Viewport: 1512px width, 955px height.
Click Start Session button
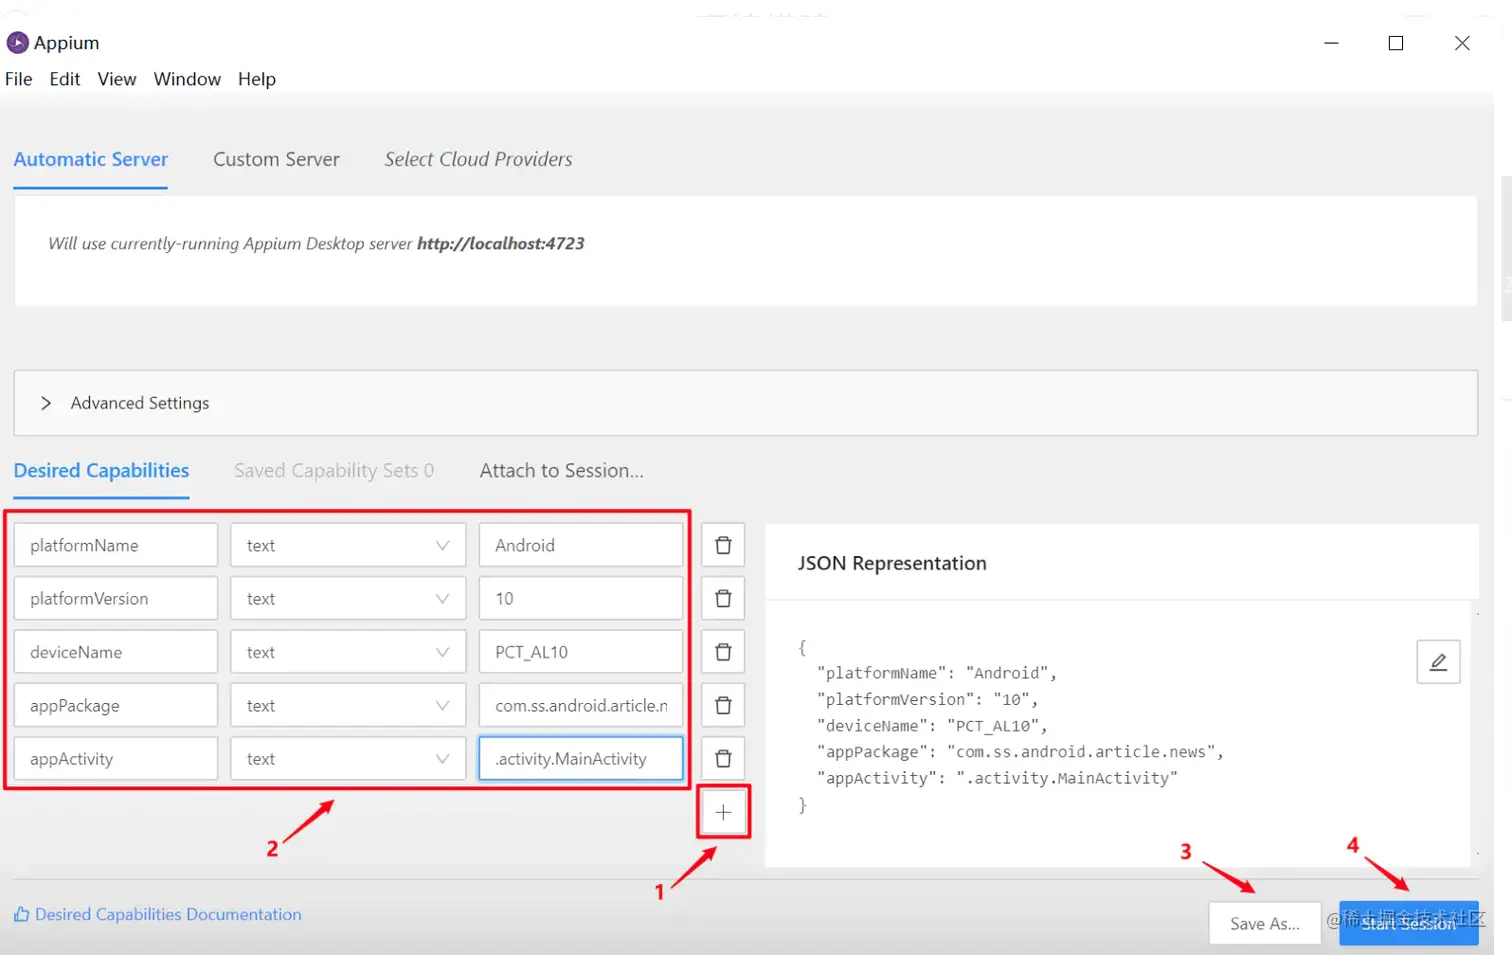pyautogui.click(x=1408, y=924)
